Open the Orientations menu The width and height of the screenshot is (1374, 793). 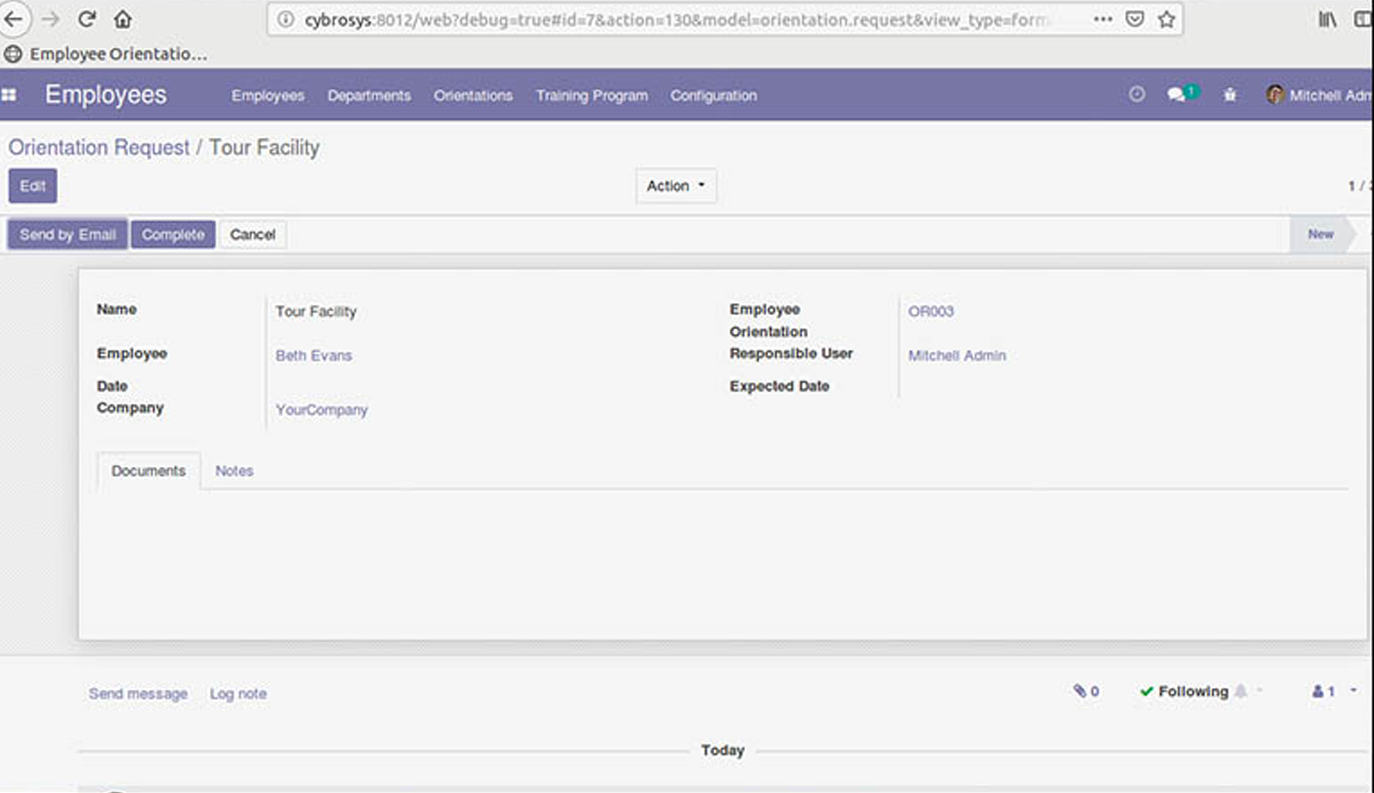click(x=473, y=95)
